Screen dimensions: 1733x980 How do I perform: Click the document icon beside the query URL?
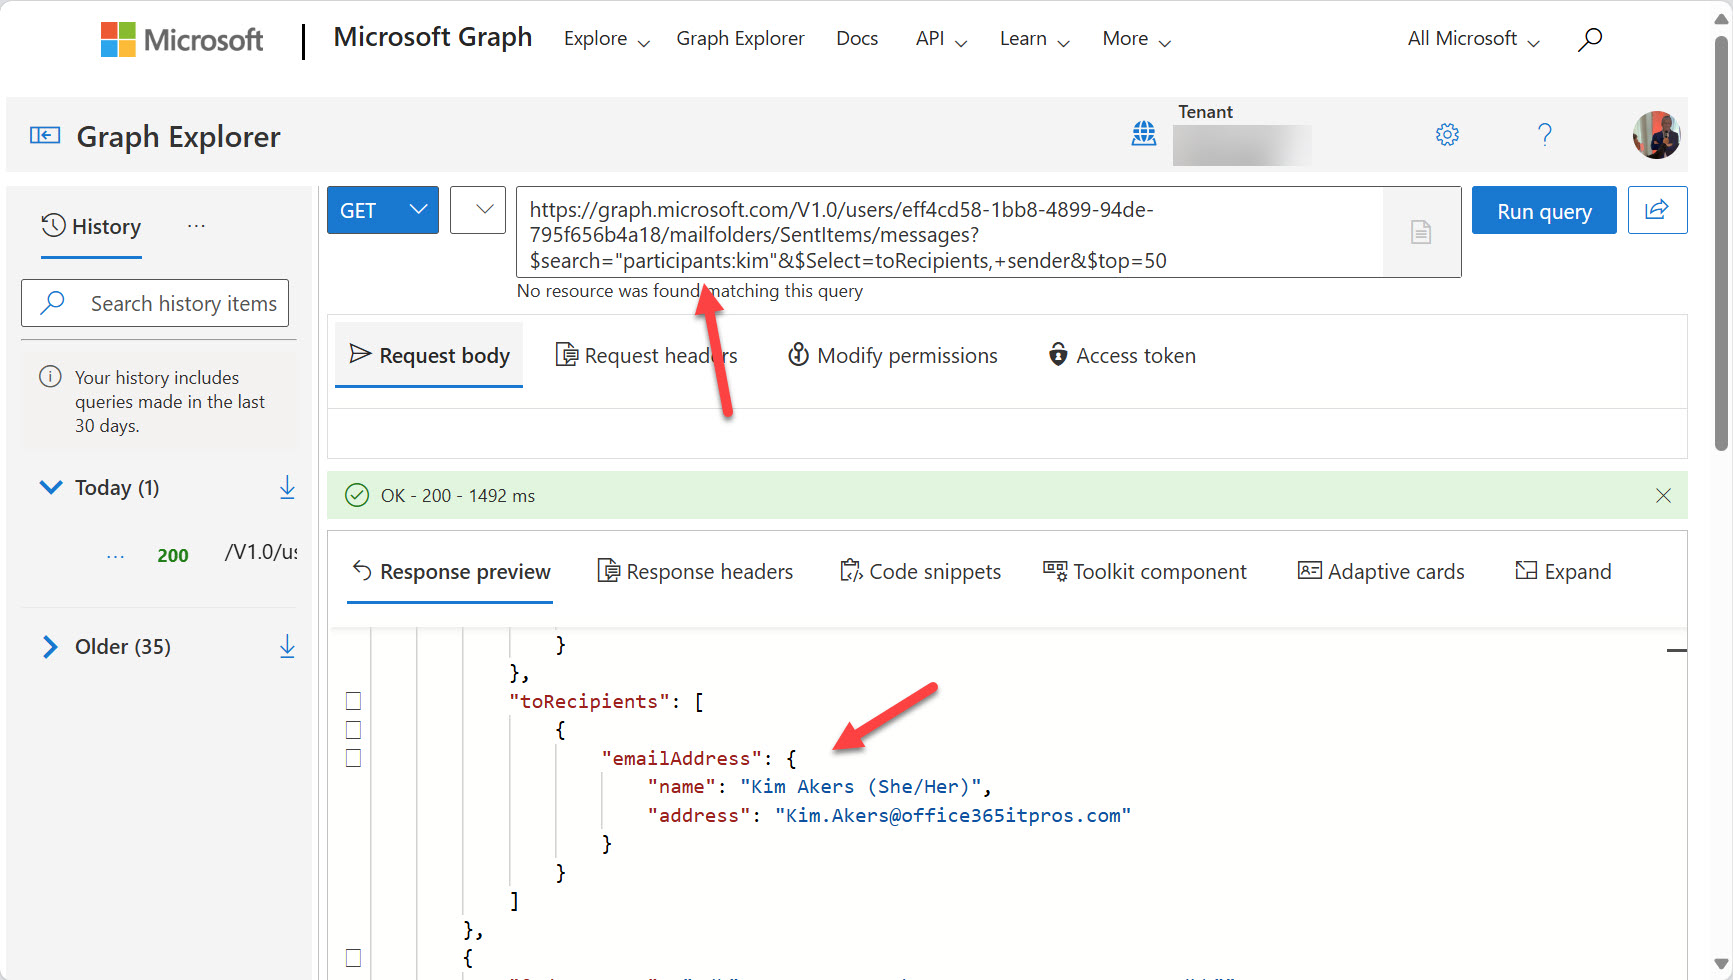click(x=1421, y=231)
